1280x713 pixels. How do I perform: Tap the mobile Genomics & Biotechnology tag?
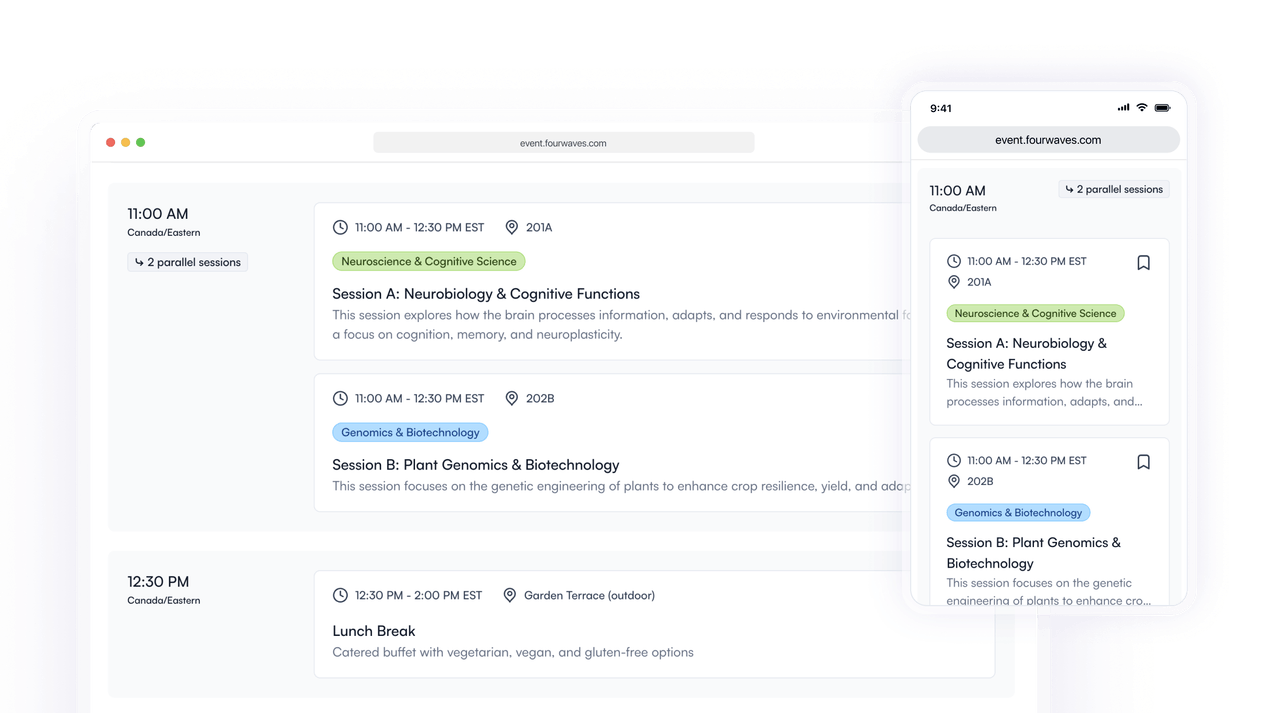coord(1018,512)
